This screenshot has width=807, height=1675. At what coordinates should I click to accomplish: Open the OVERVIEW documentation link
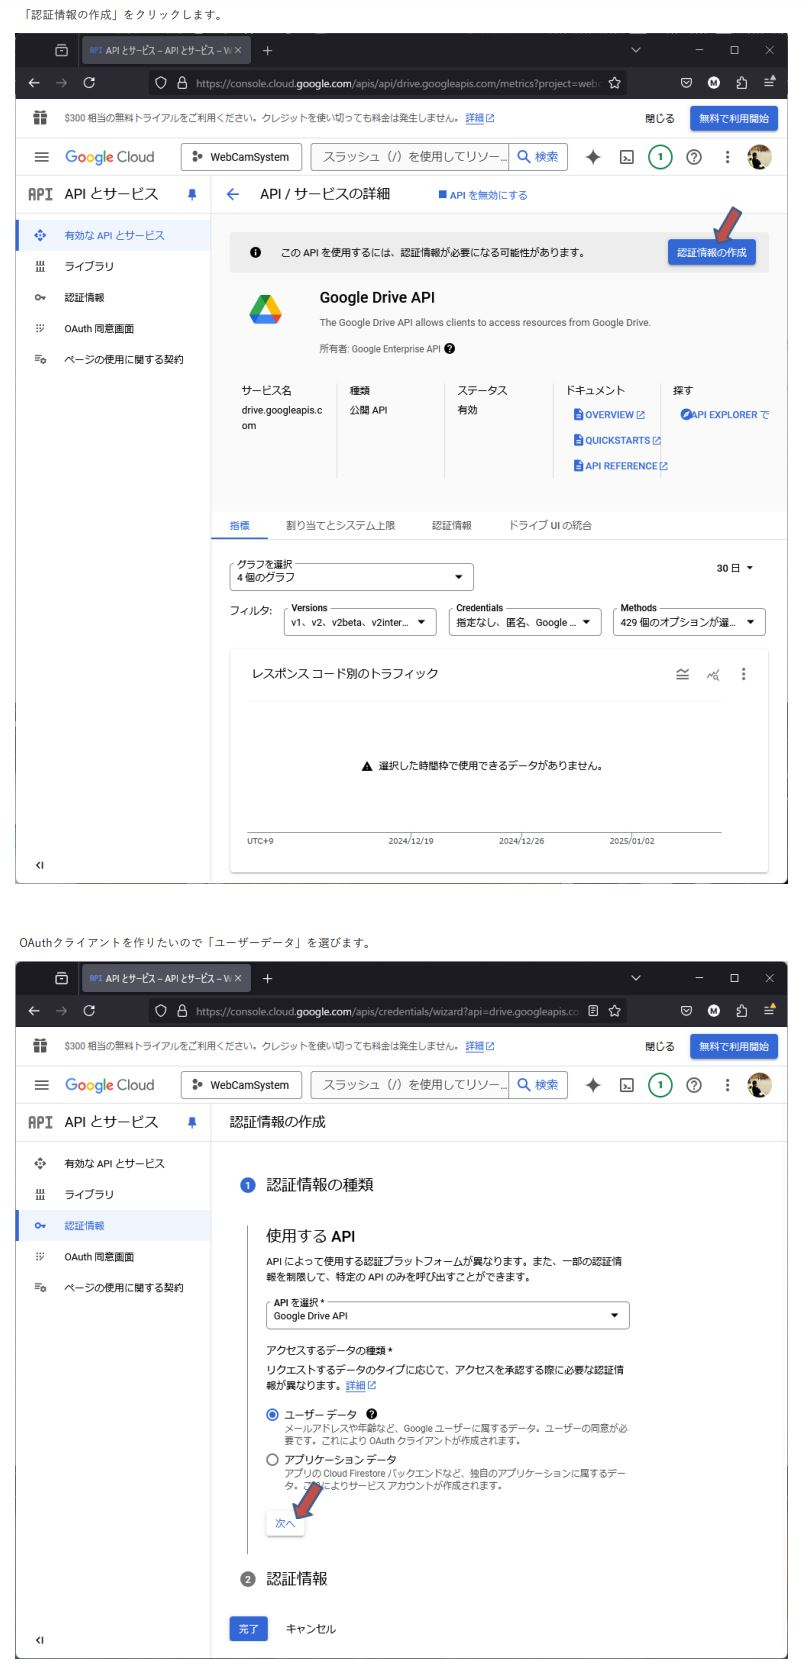click(x=609, y=415)
